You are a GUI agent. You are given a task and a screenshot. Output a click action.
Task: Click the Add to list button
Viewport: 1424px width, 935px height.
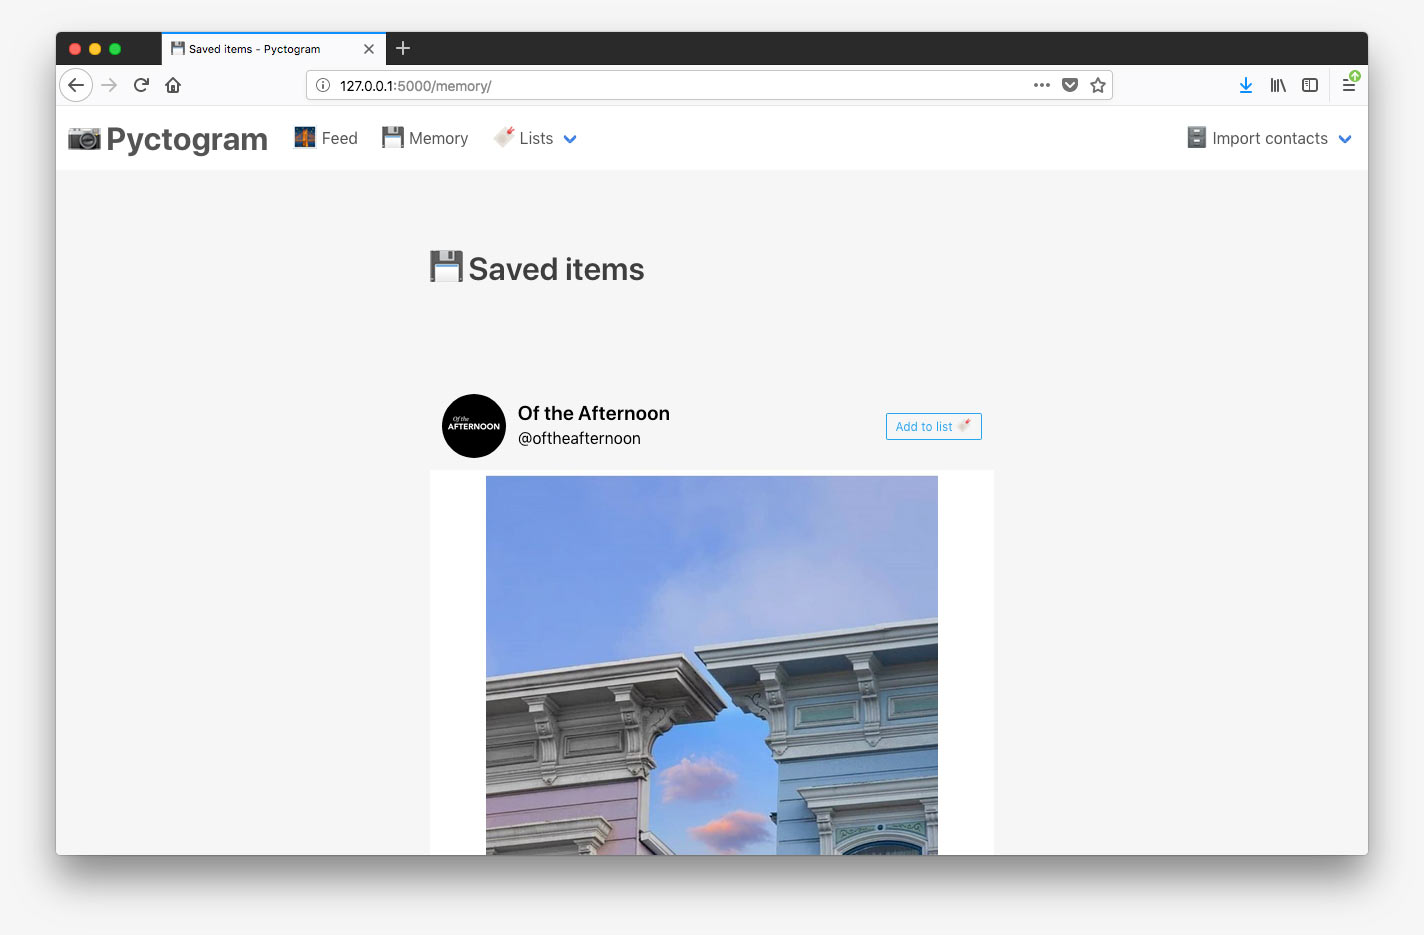pyautogui.click(x=933, y=427)
